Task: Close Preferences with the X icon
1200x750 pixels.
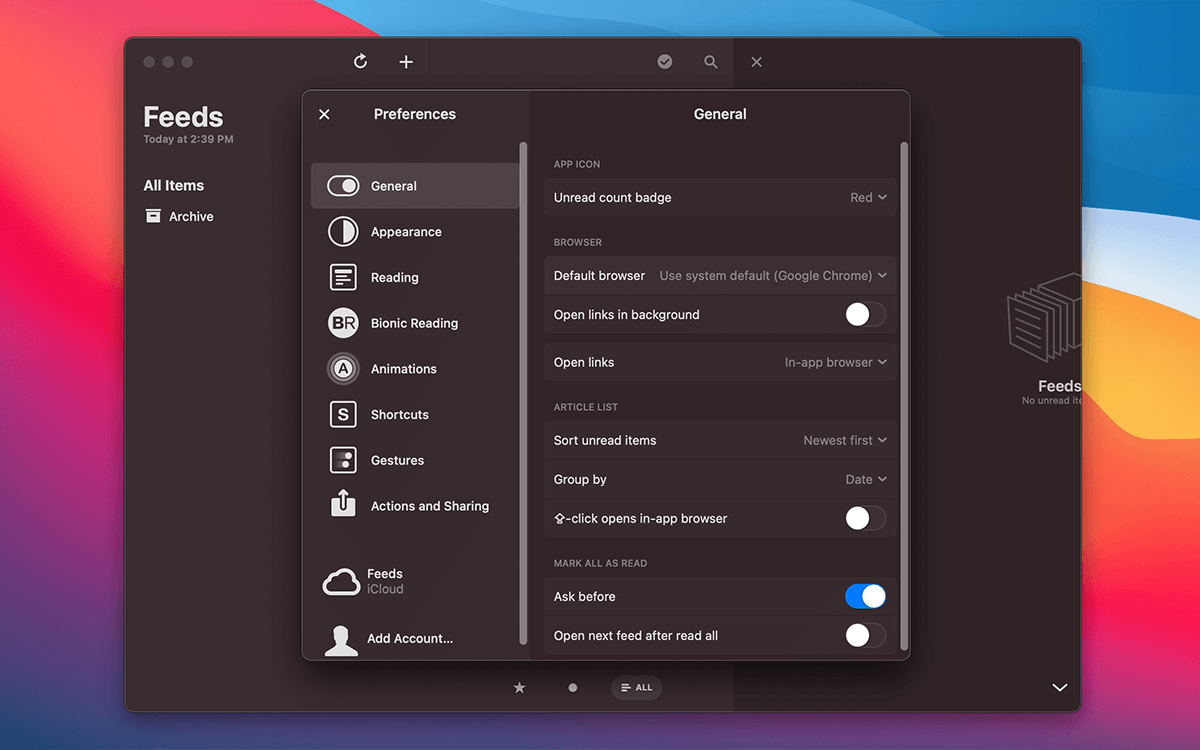Action: tap(324, 115)
